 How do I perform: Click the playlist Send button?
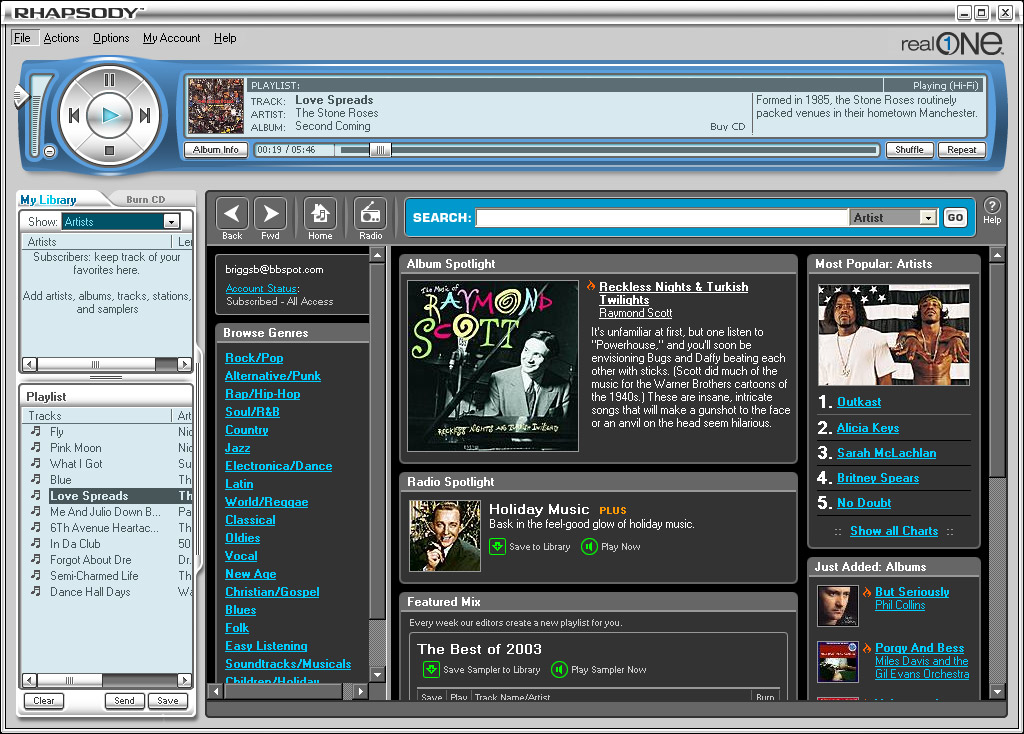(x=124, y=701)
